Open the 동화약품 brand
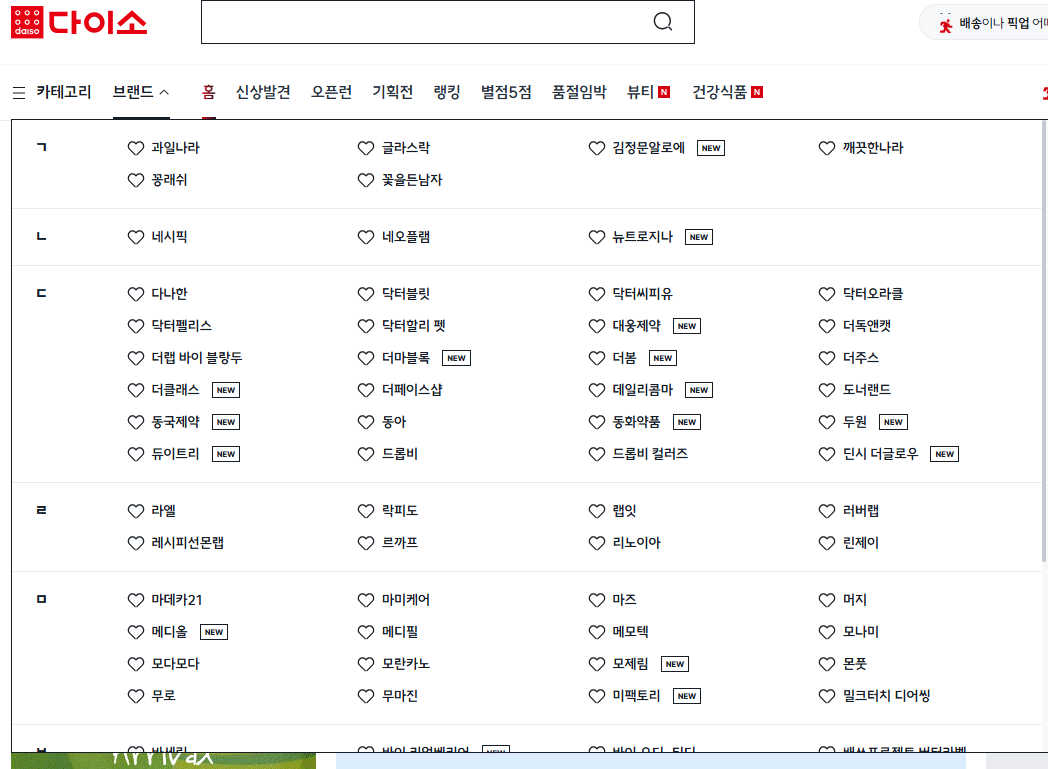 636,422
